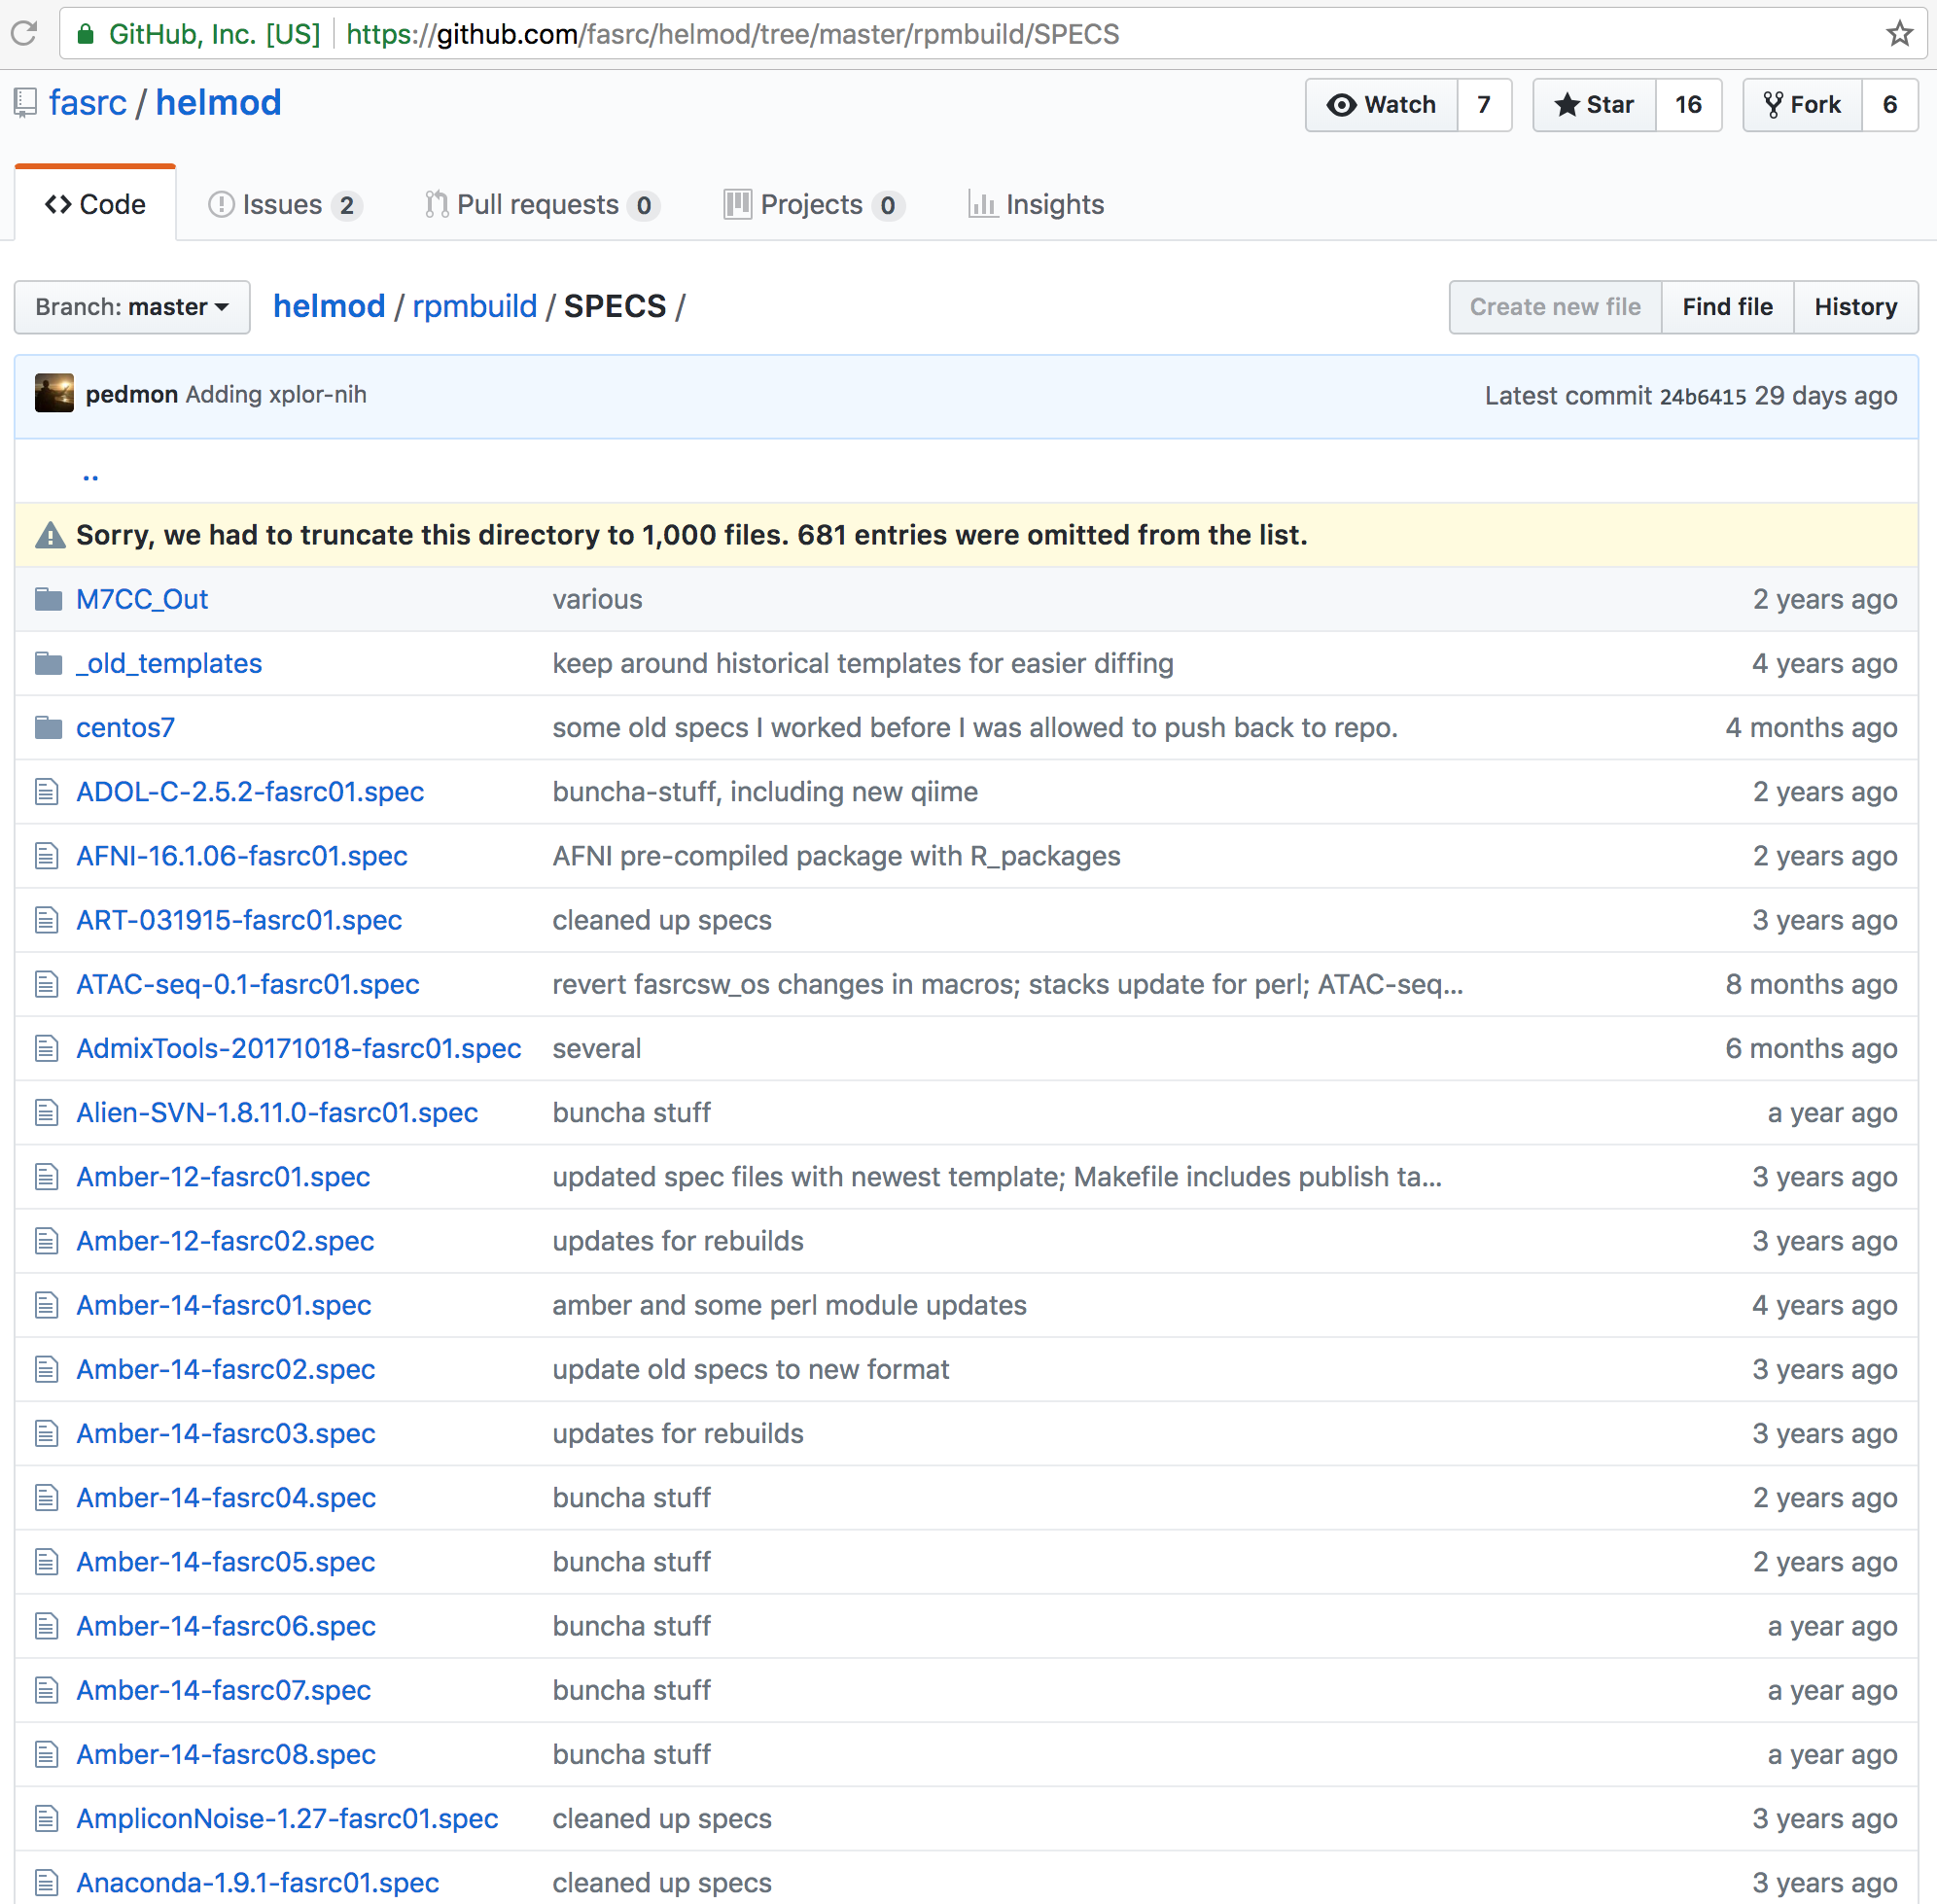Click file icon beside Amber-14-fasrc03.spec
The image size is (1937, 1904).
click(47, 1433)
